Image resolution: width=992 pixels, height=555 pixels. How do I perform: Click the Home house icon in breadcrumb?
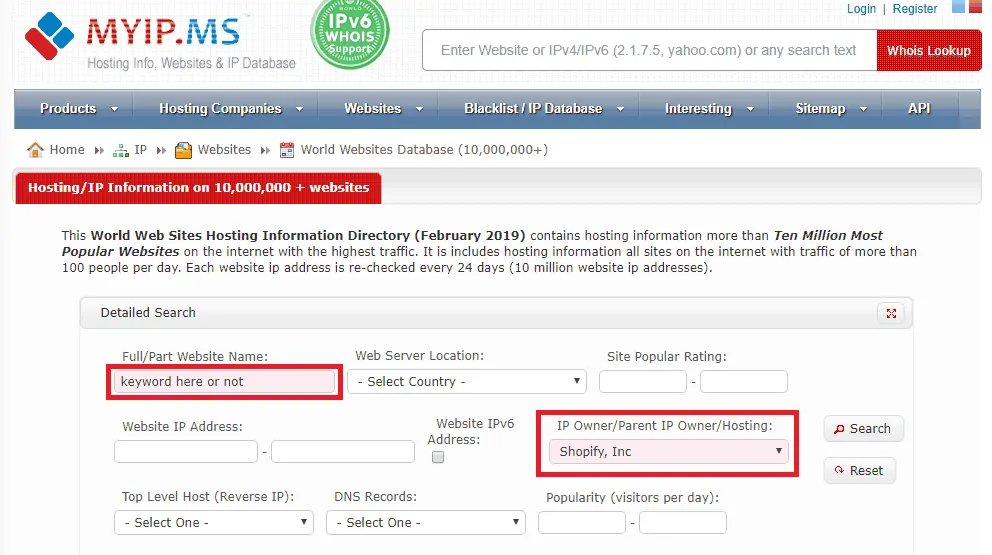[36, 150]
